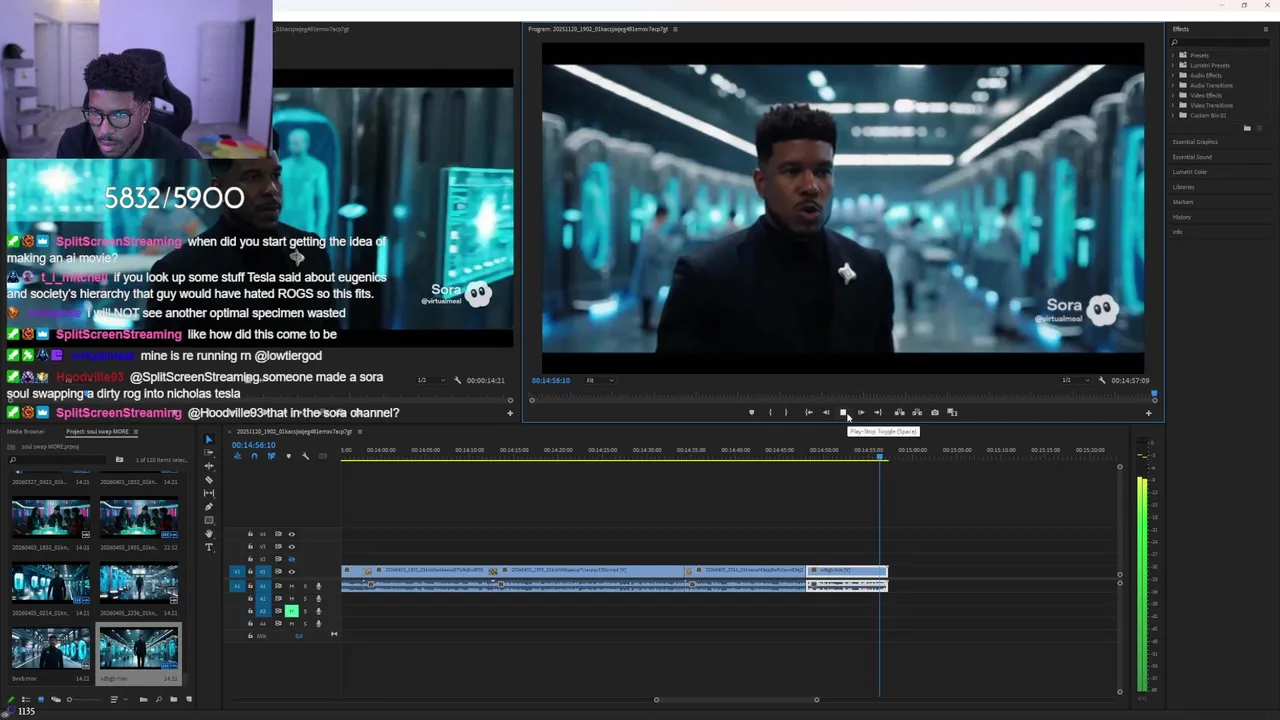Add marker in Program monitor transport
The height and width of the screenshot is (720, 1280).
752,412
